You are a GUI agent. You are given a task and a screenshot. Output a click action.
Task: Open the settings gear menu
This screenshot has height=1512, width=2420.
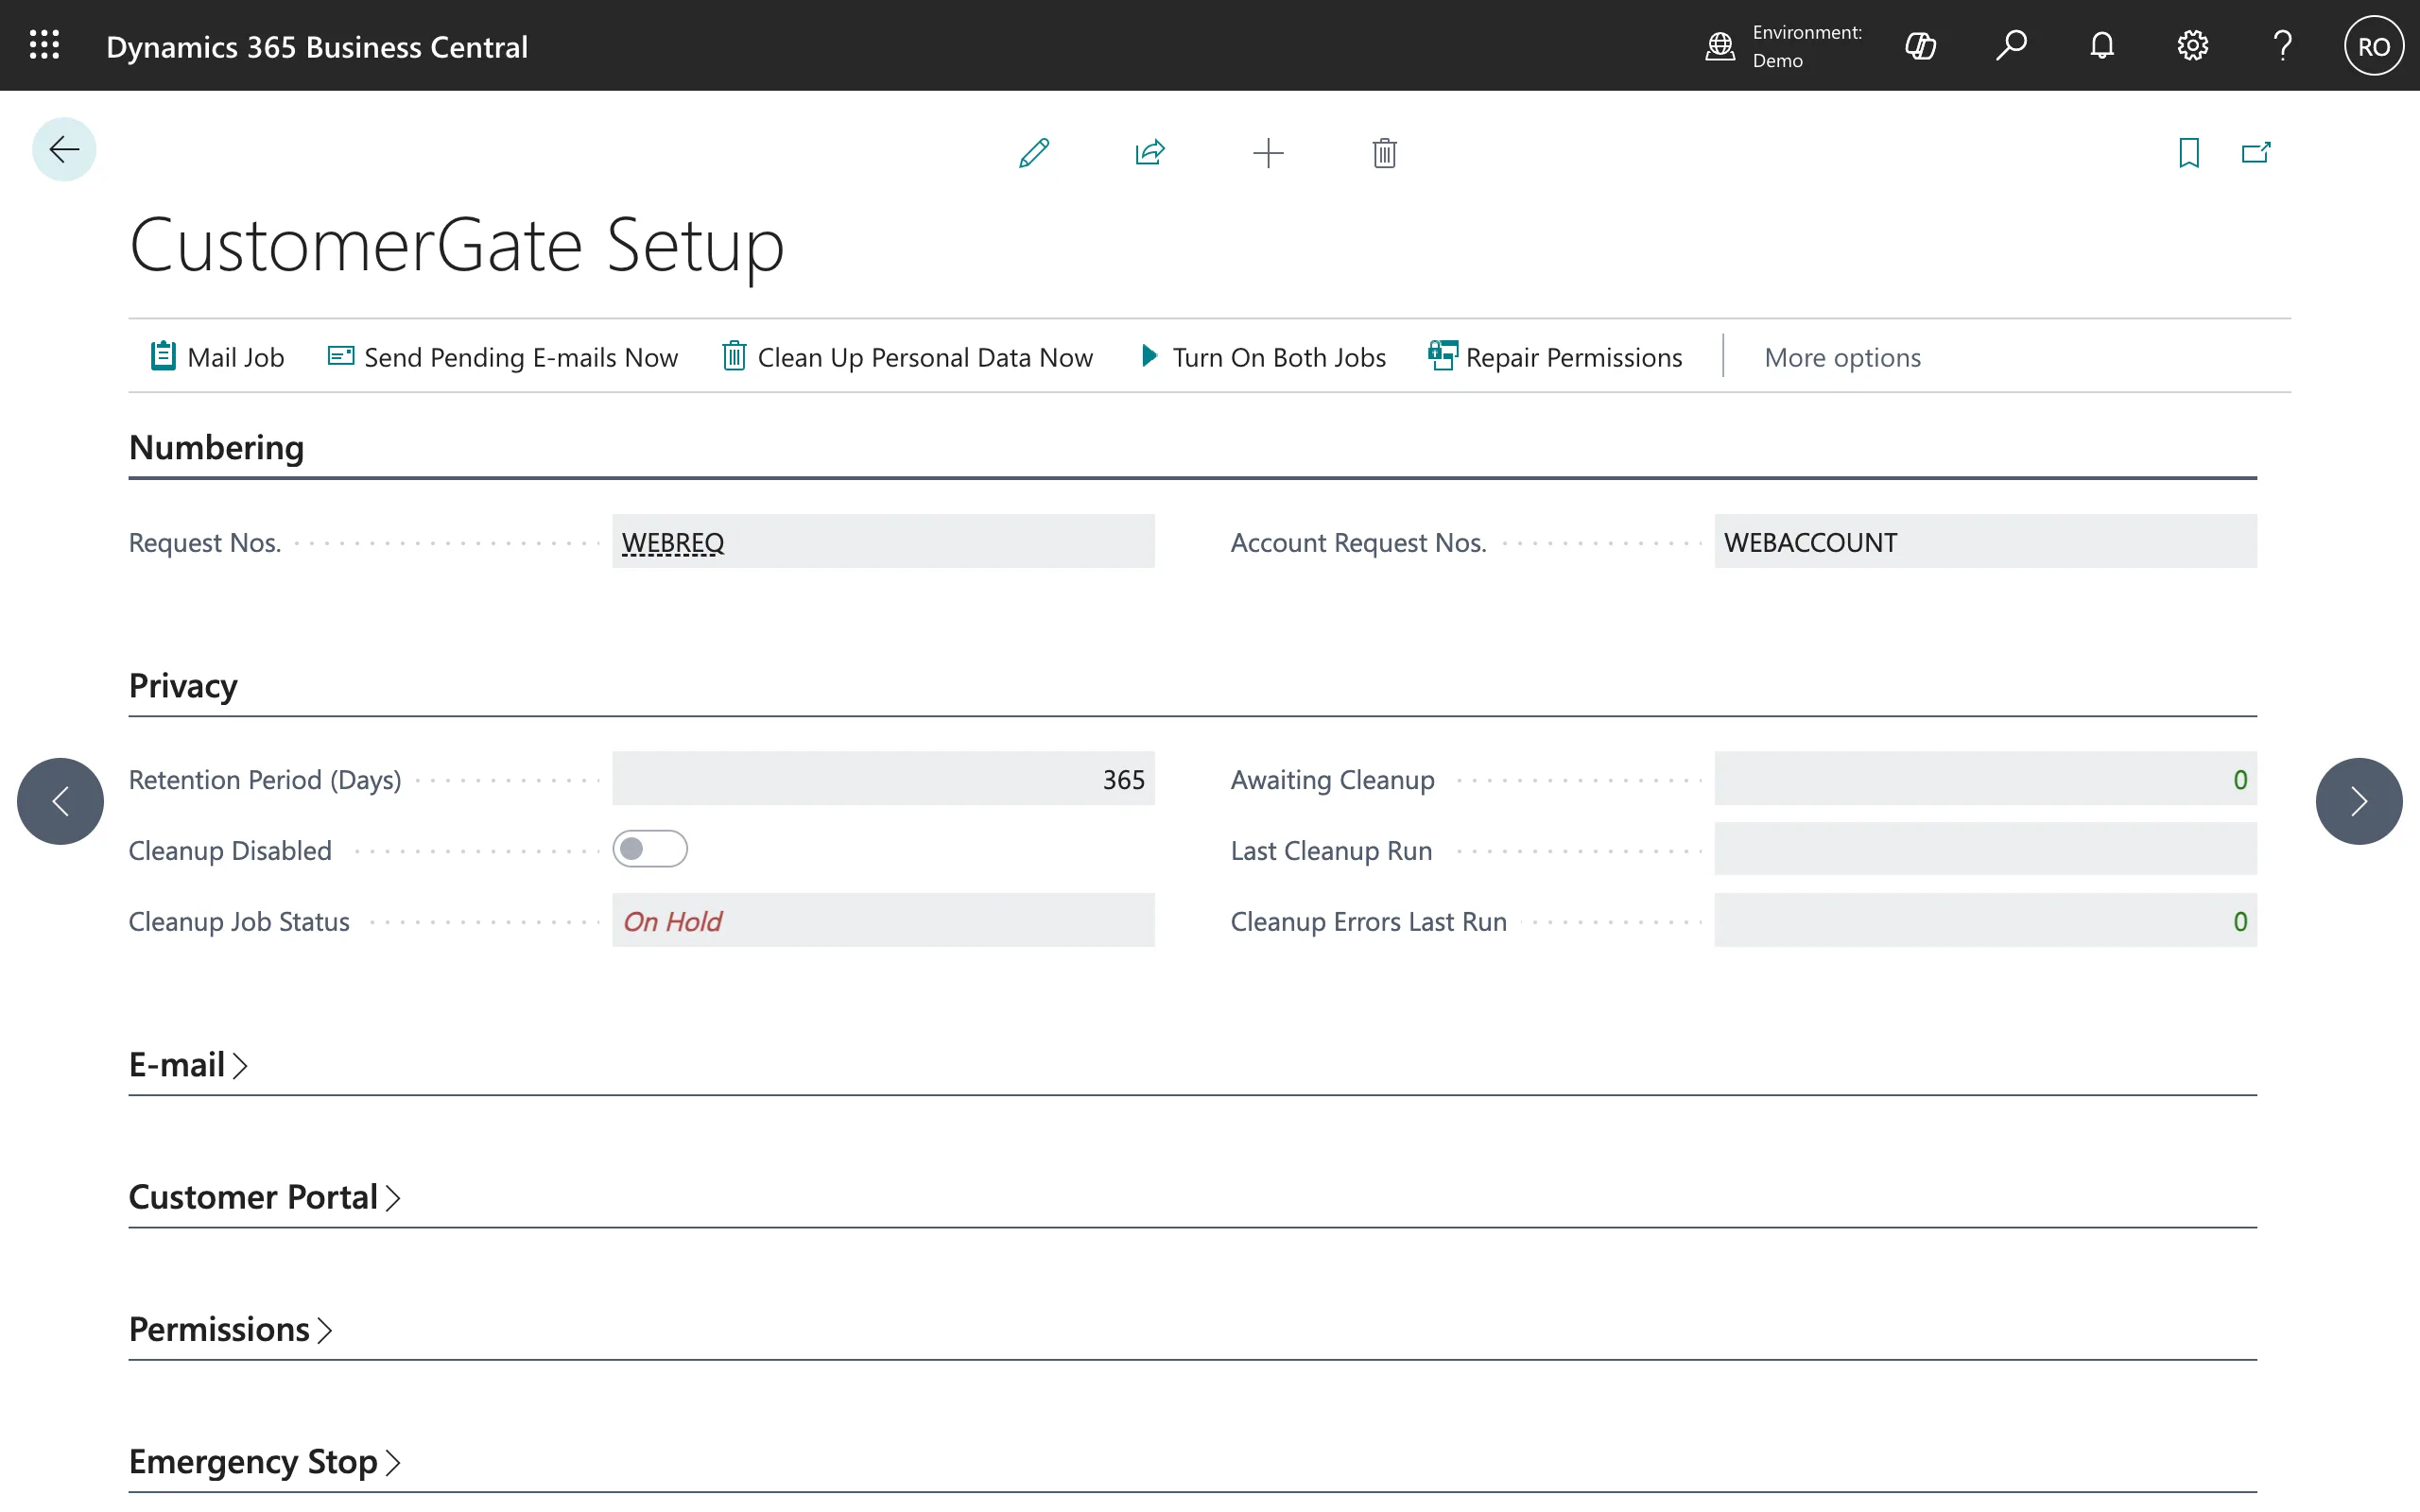point(2192,46)
